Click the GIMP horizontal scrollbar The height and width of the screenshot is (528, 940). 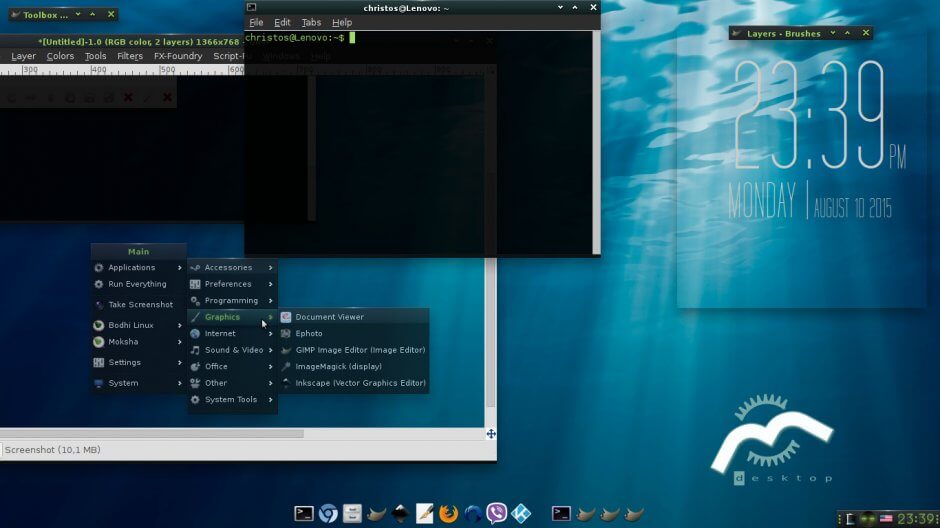pos(152,433)
